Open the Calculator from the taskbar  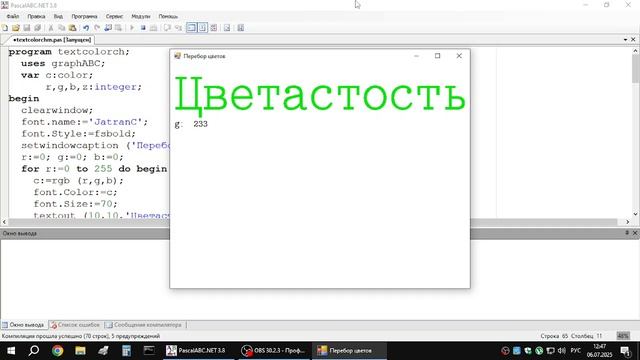[126, 351]
